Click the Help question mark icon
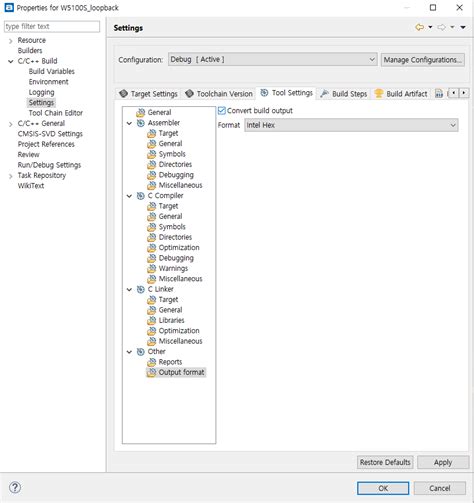This screenshot has height=503, width=474. tap(15, 488)
